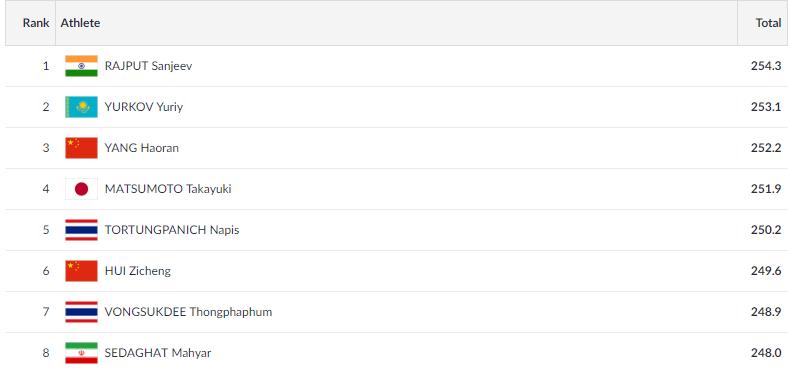Click the India flag icon

coord(81,66)
